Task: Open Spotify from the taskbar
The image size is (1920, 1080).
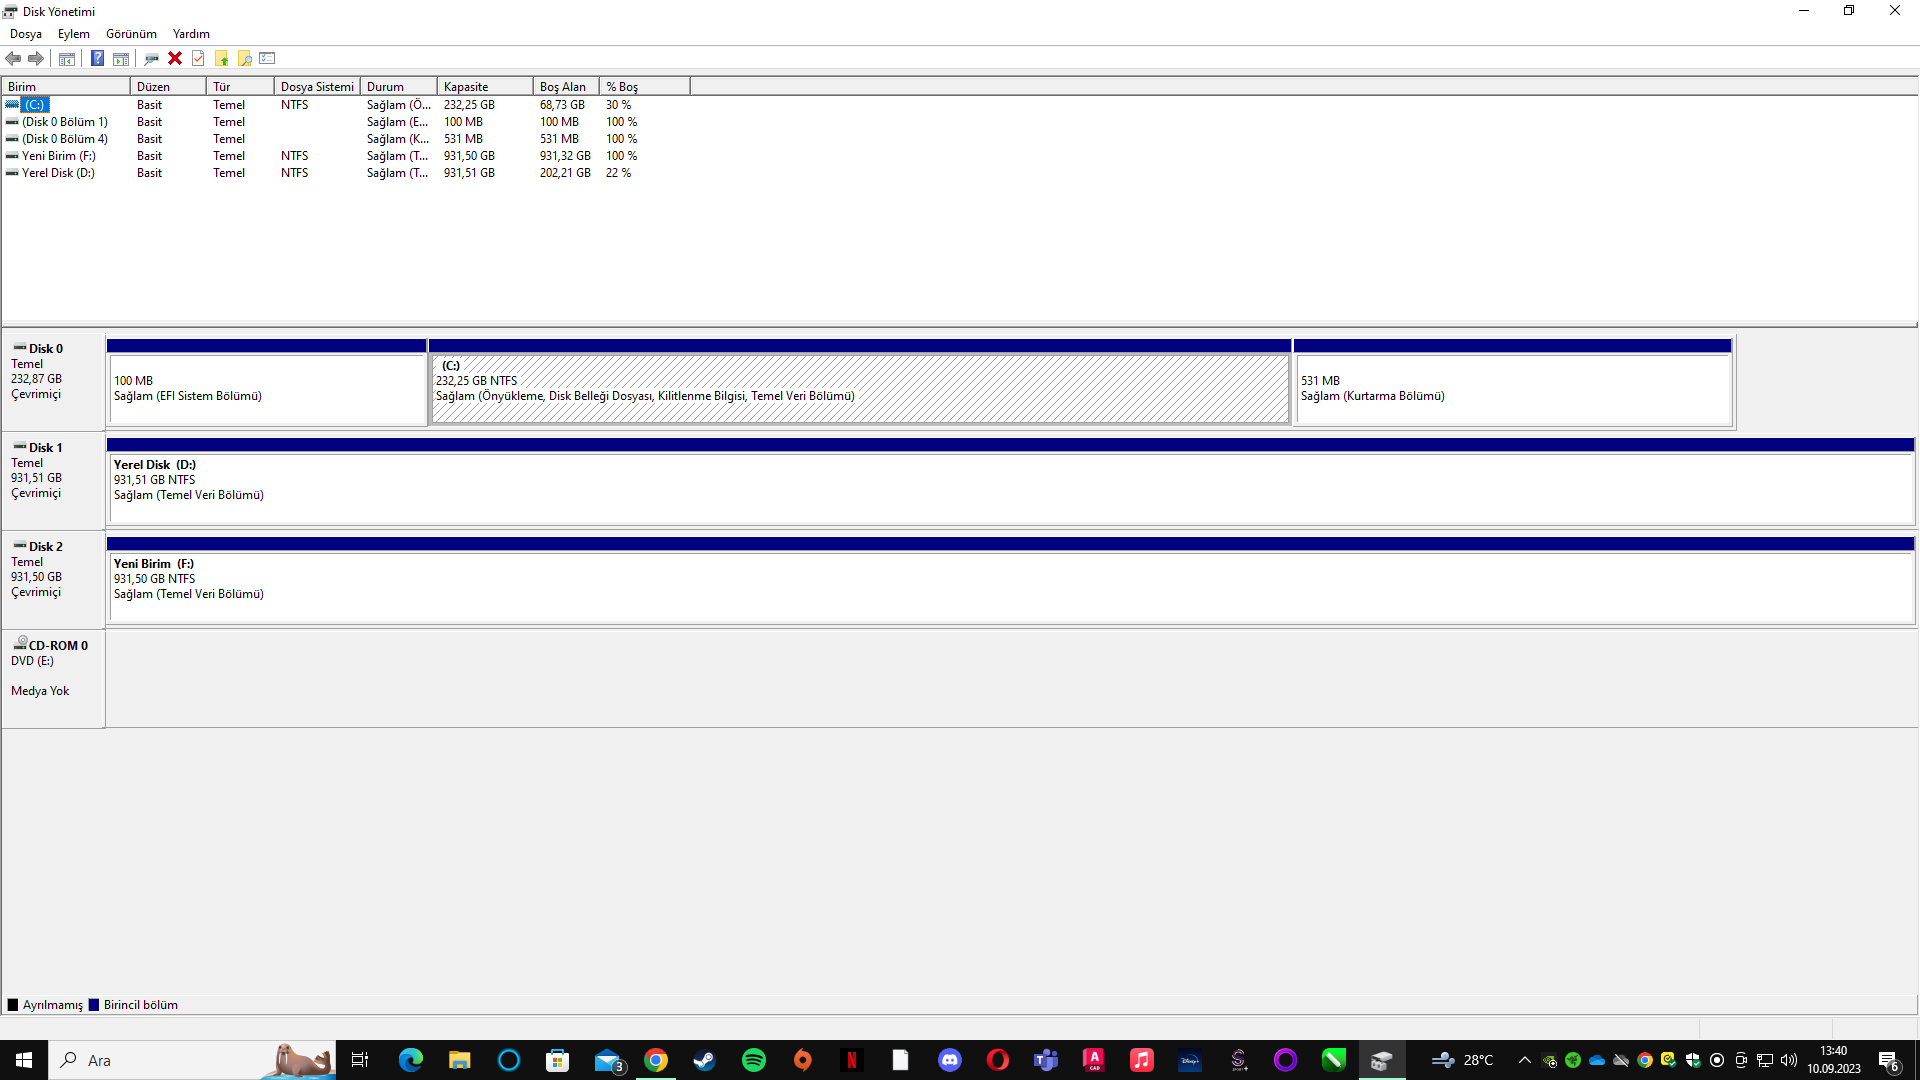Action: pyautogui.click(x=754, y=1060)
